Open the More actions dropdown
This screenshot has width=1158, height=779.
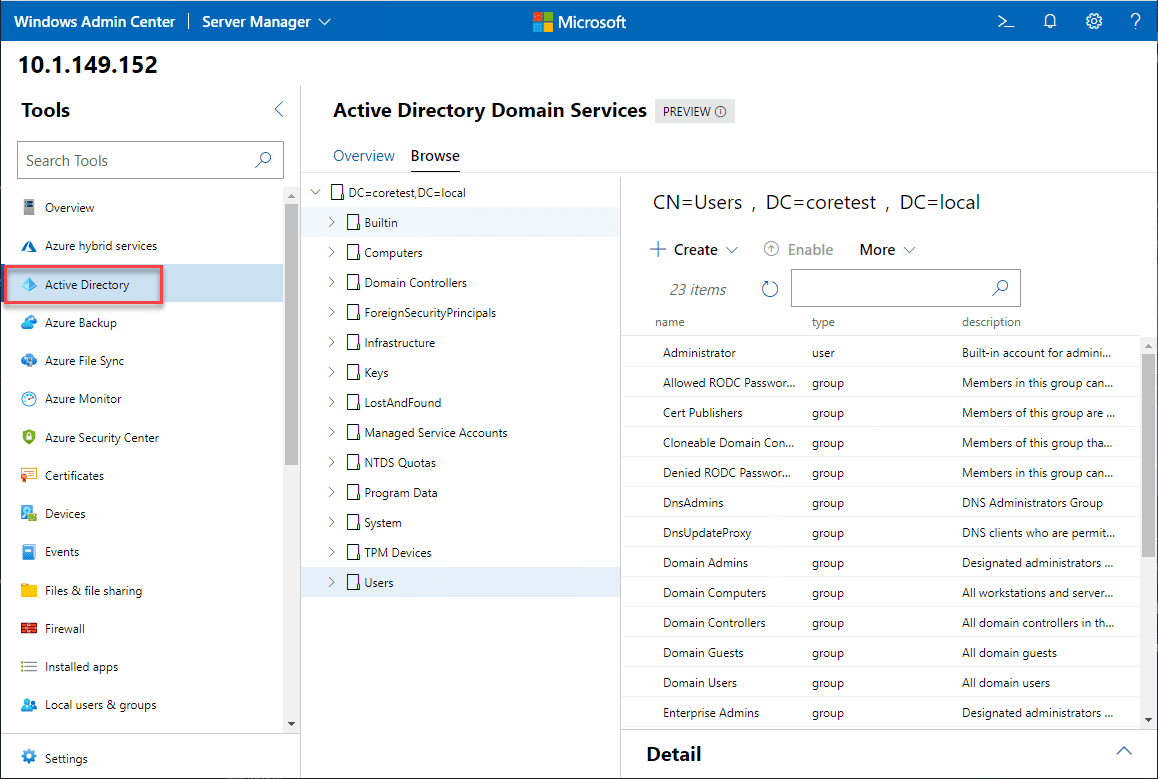[886, 250]
